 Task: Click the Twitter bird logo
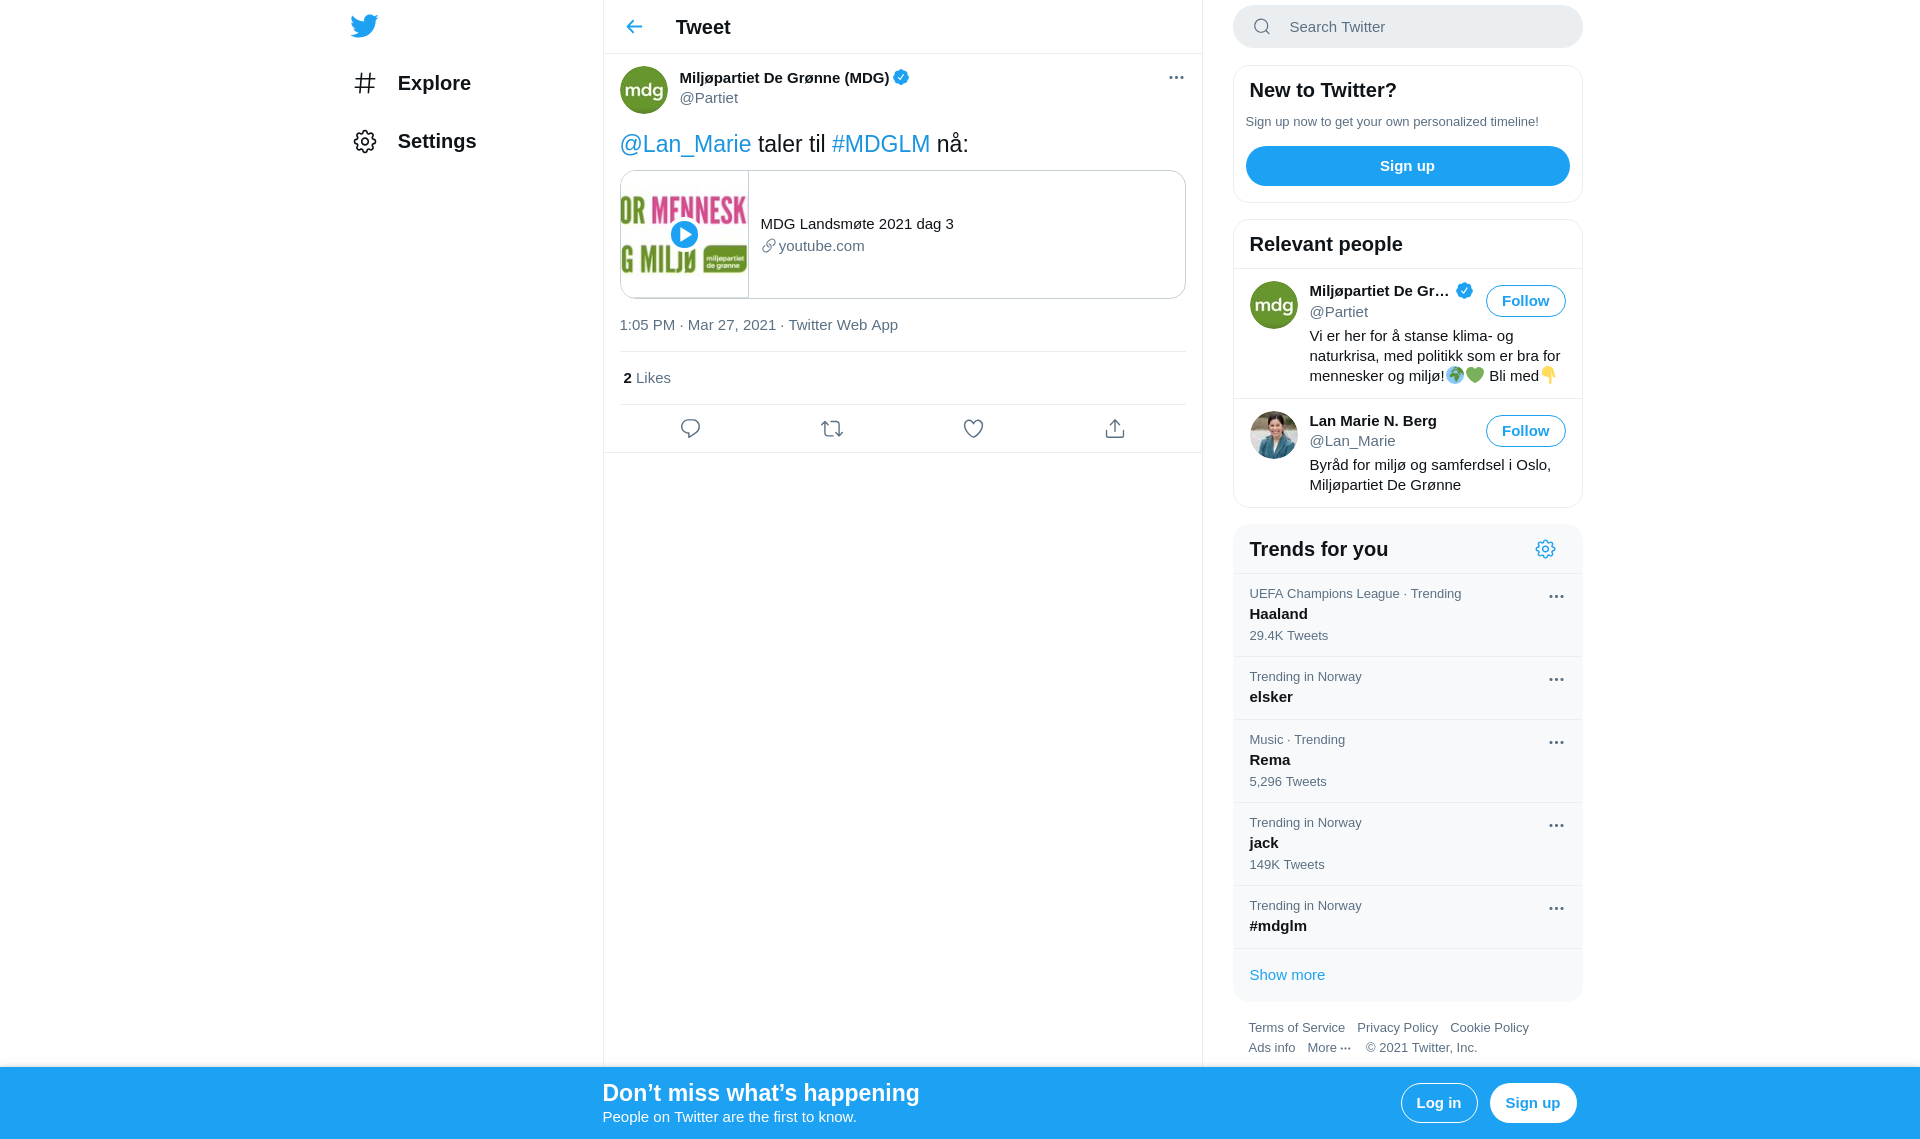[x=364, y=26]
